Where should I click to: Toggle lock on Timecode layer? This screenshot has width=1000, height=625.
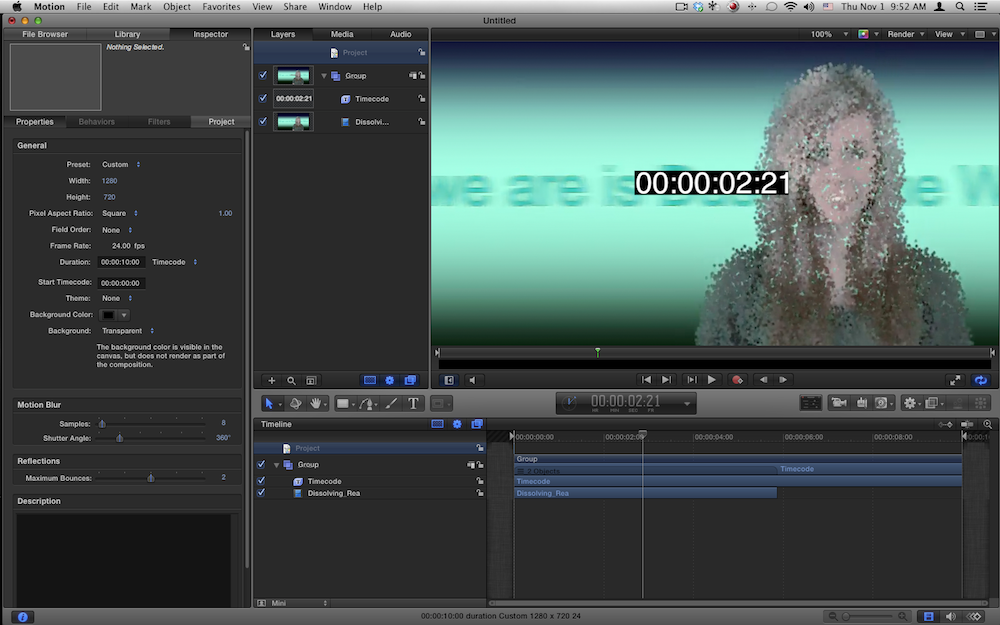[x=422, y=98]
